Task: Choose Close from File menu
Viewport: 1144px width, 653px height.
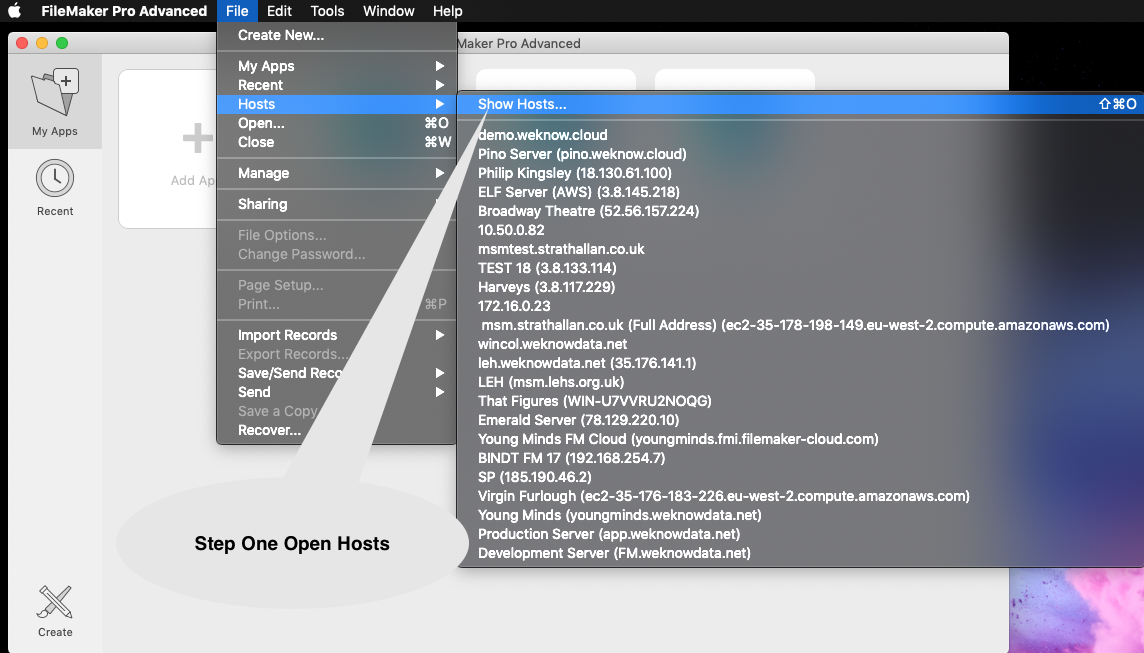Action: click(337, 142)
